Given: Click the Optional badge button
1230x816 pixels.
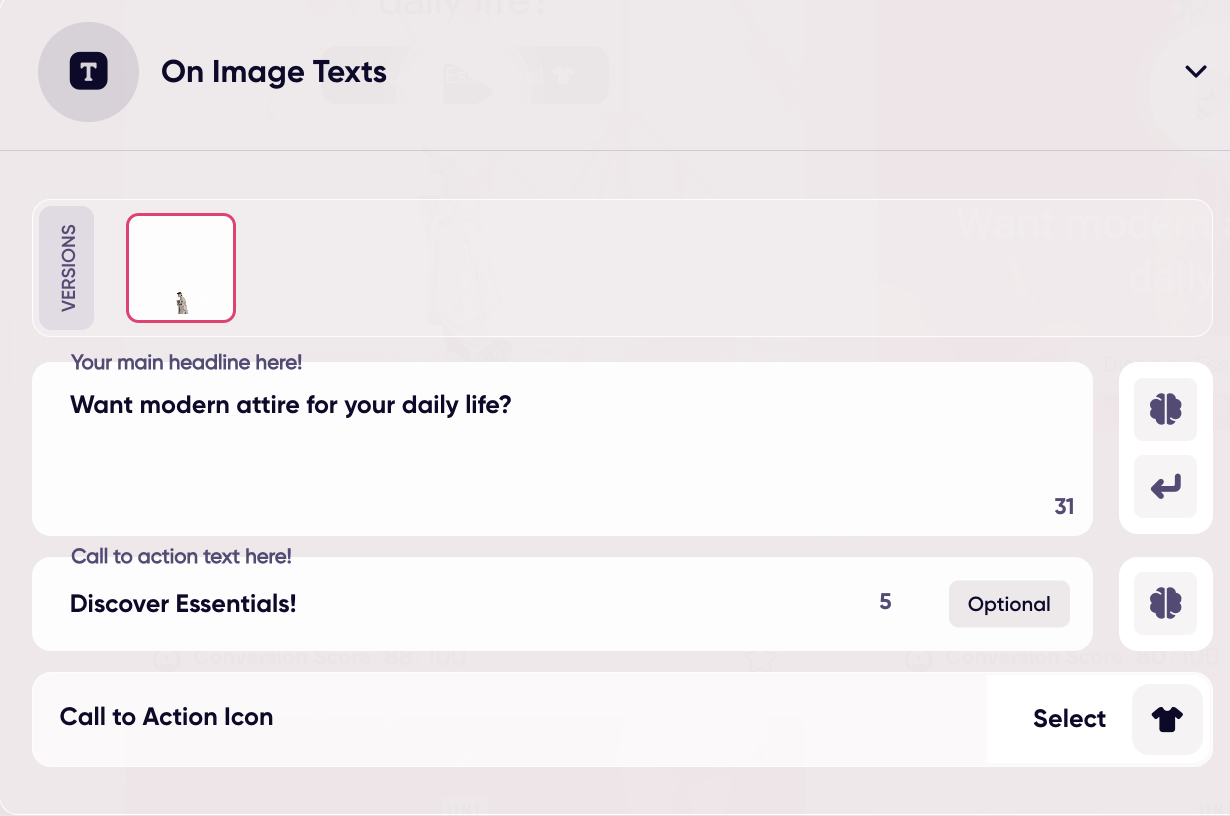Looking at the screenshot, I should [x=1009, y=604].
